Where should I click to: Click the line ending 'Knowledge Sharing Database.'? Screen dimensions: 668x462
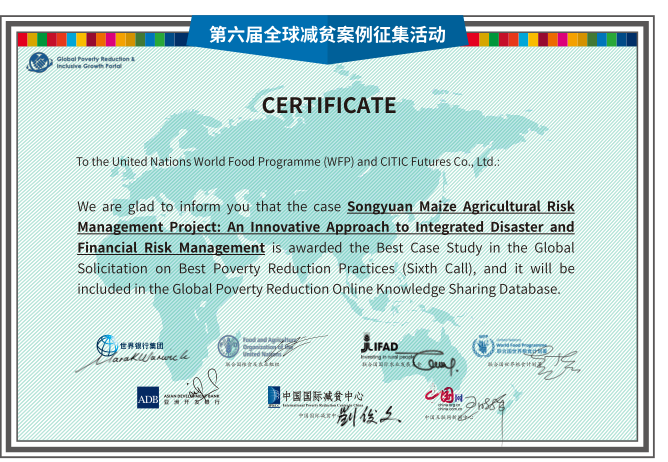coord(319,289)
